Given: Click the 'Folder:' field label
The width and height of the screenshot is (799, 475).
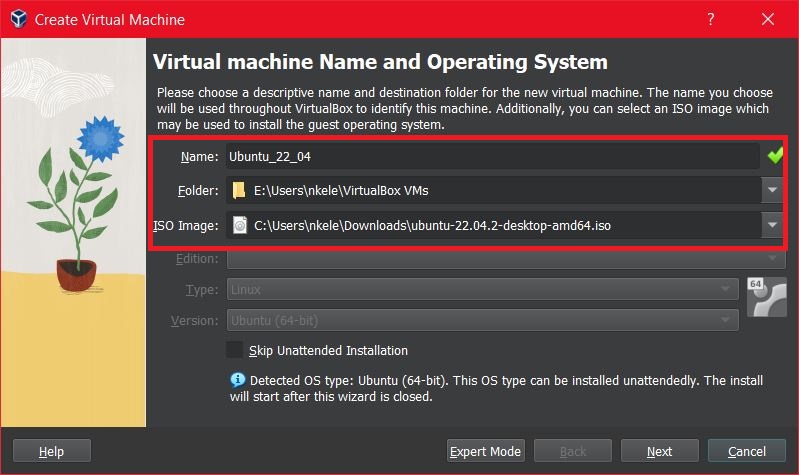Looking at the screenshot, I should coord(198,191).
